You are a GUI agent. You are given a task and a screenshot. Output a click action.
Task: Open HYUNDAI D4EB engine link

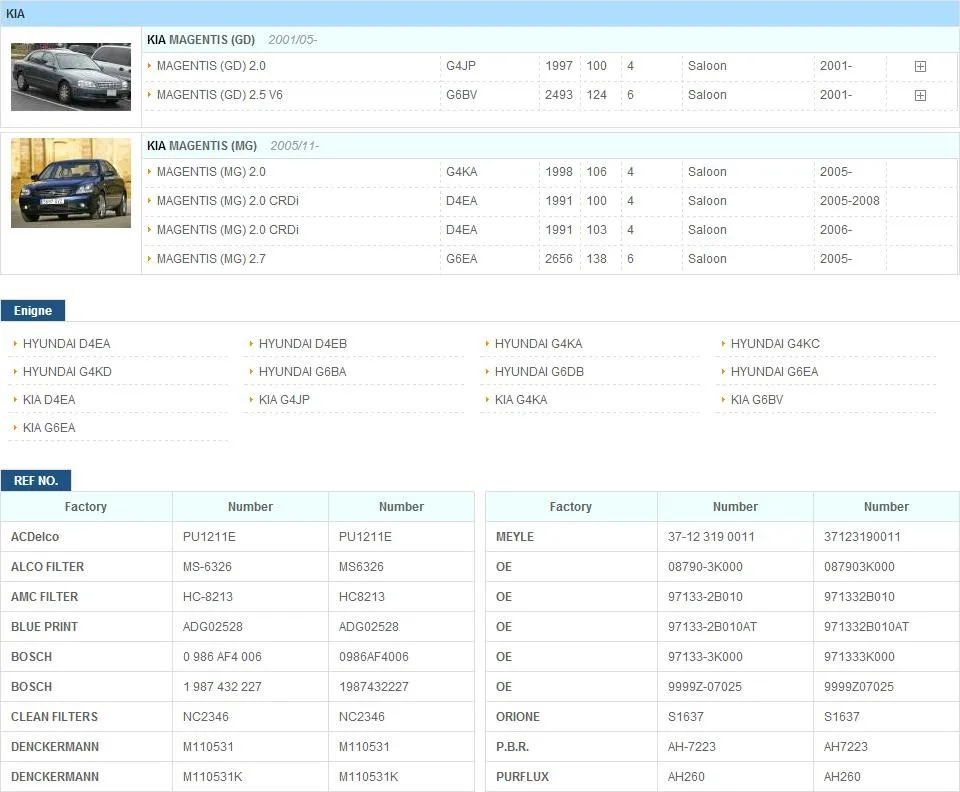[302, 344]
